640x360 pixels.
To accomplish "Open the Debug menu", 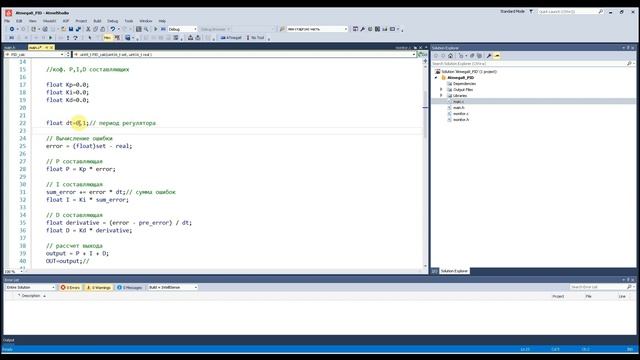I will [113, 21].
